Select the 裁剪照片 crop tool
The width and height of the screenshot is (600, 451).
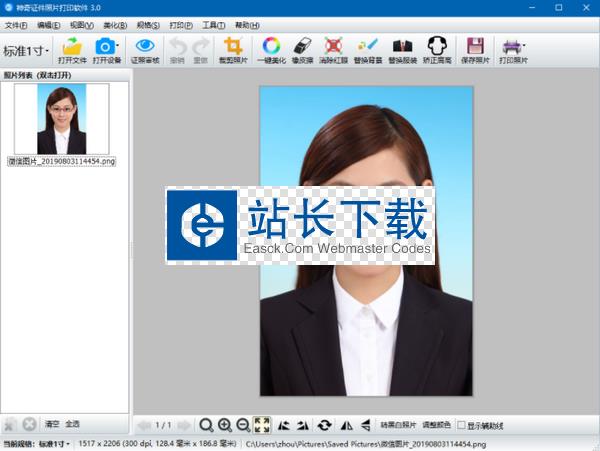coord(233,46)
